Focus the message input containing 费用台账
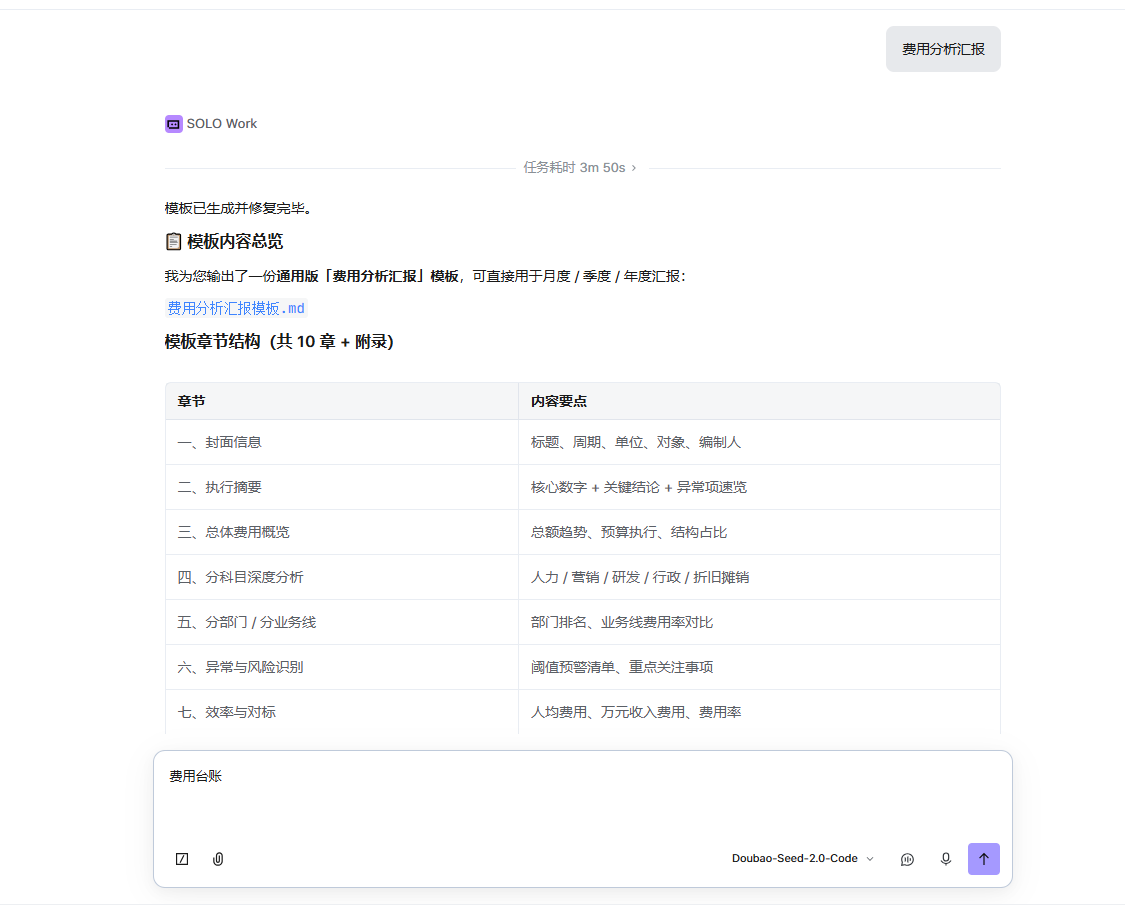Image resolution: width=1125 pixels, height=905 pixels. 583,795
